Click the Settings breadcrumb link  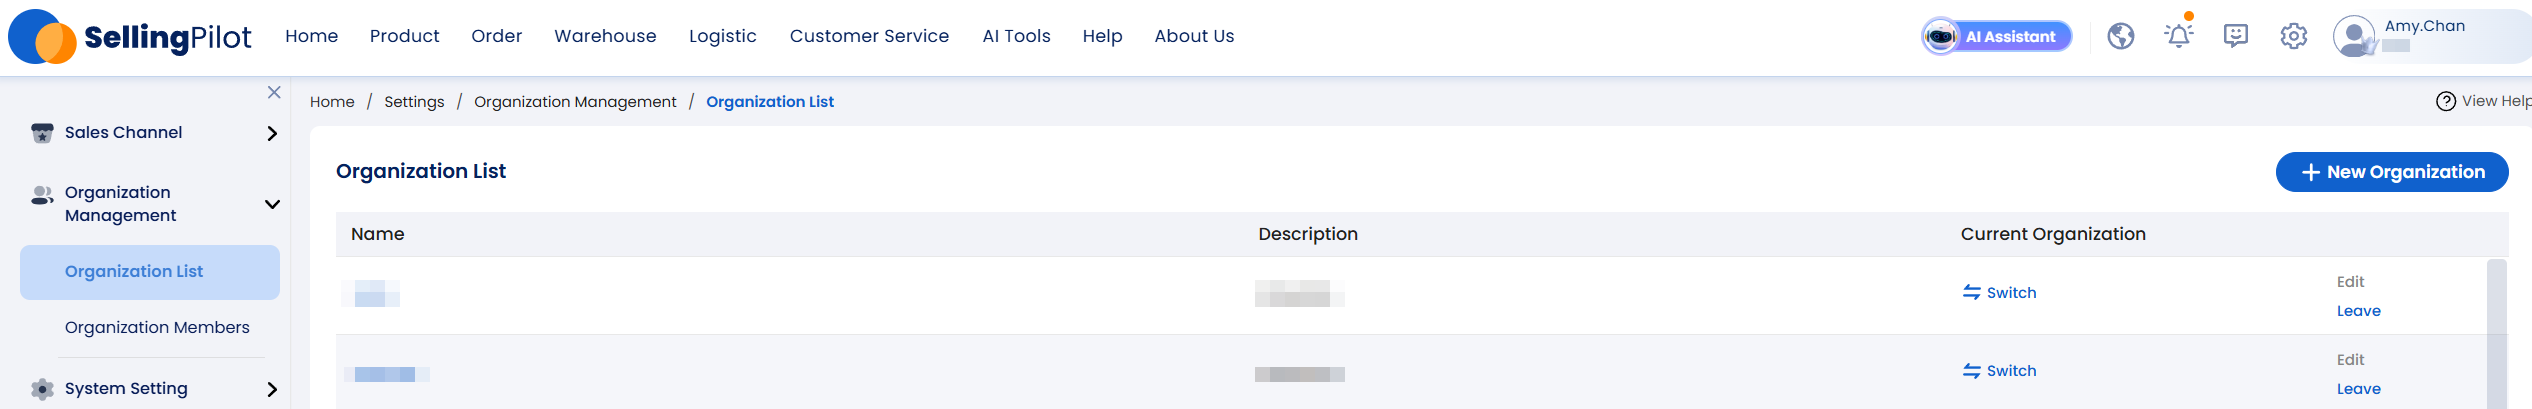(x=414, y=102)
